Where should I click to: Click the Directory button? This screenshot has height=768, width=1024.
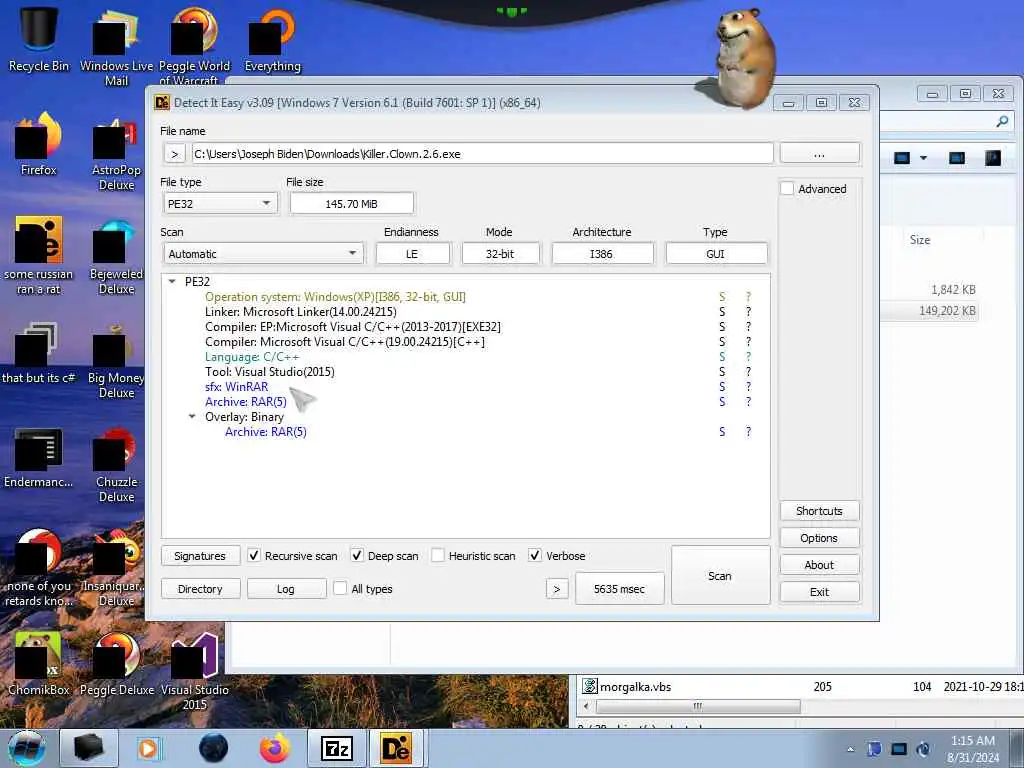pyautogui.click(x=200, y=589)
